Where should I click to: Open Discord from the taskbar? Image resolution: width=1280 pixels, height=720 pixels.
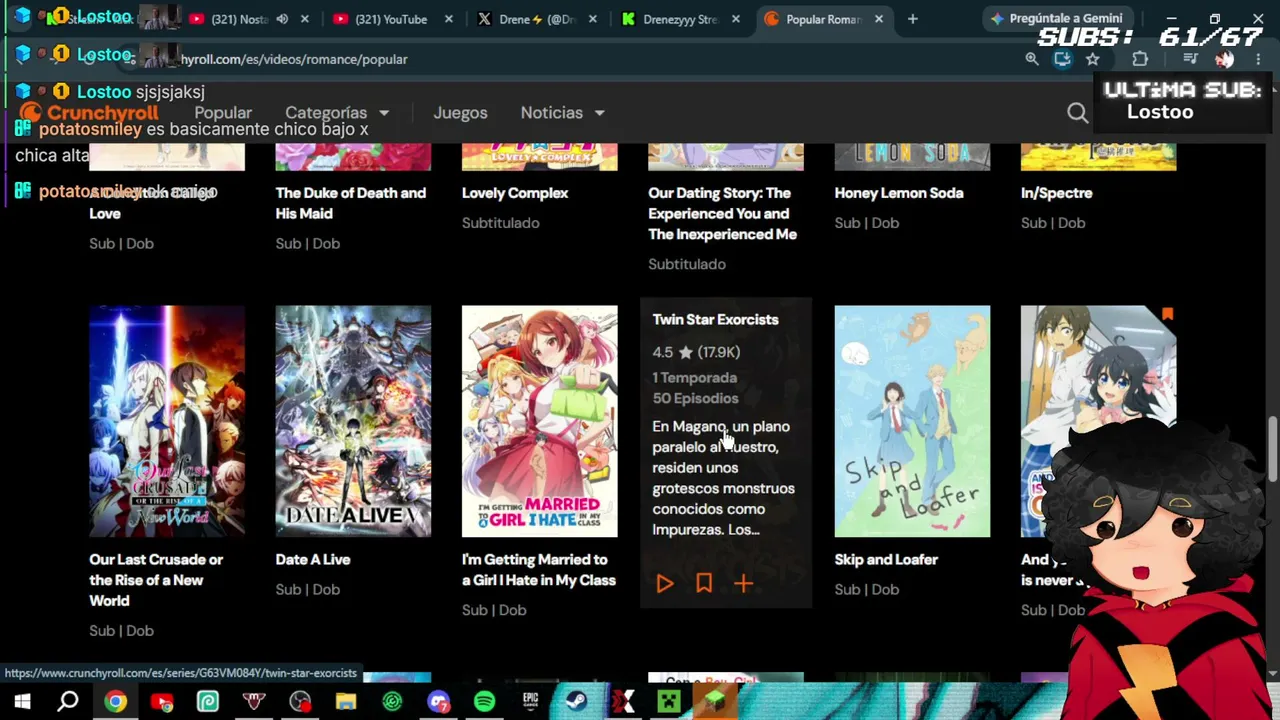click(x=438, y=702)
